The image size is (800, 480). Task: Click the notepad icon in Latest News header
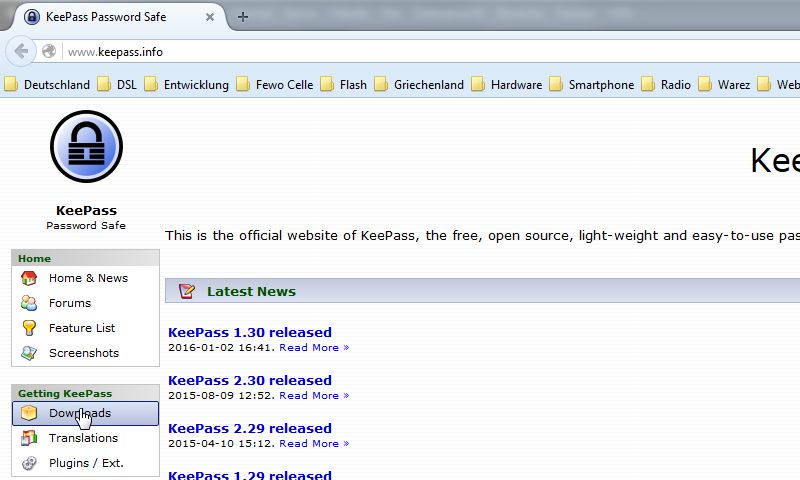(x=187, y=291)
